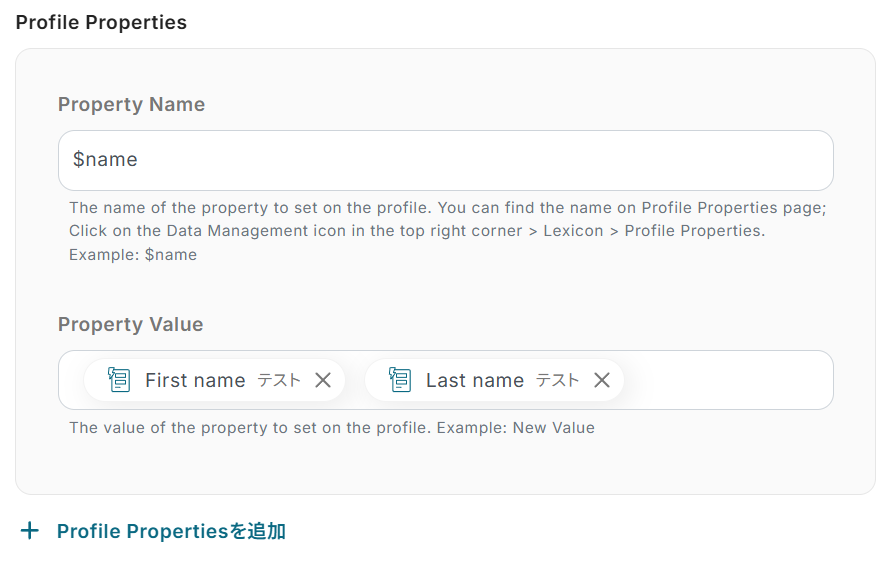Screen dimensions: 891x570
Task: Select the Last name chip label
Action: point(475,380)
